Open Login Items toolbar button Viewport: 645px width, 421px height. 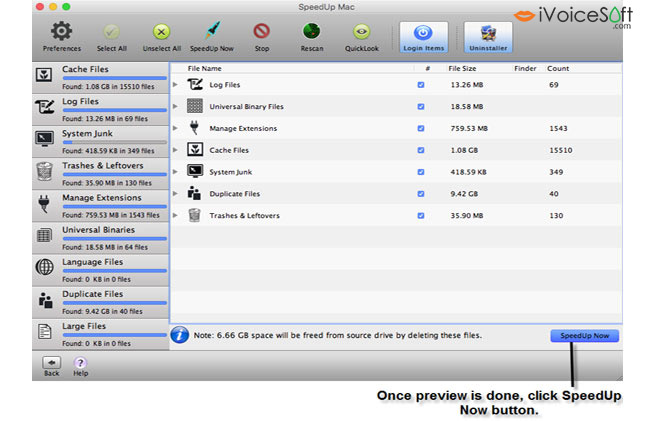(424, 37)
